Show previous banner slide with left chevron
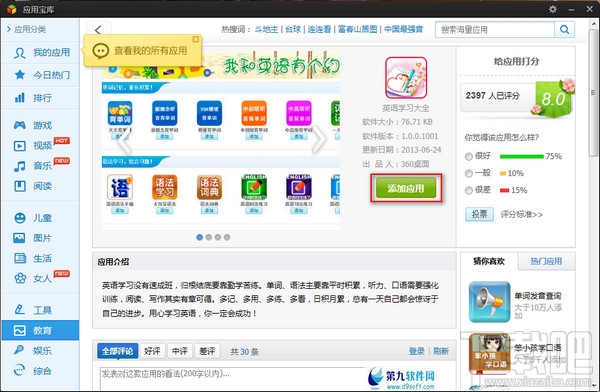Image resolution: width=600 pixels, height=392 pixels. pos(124,140)
